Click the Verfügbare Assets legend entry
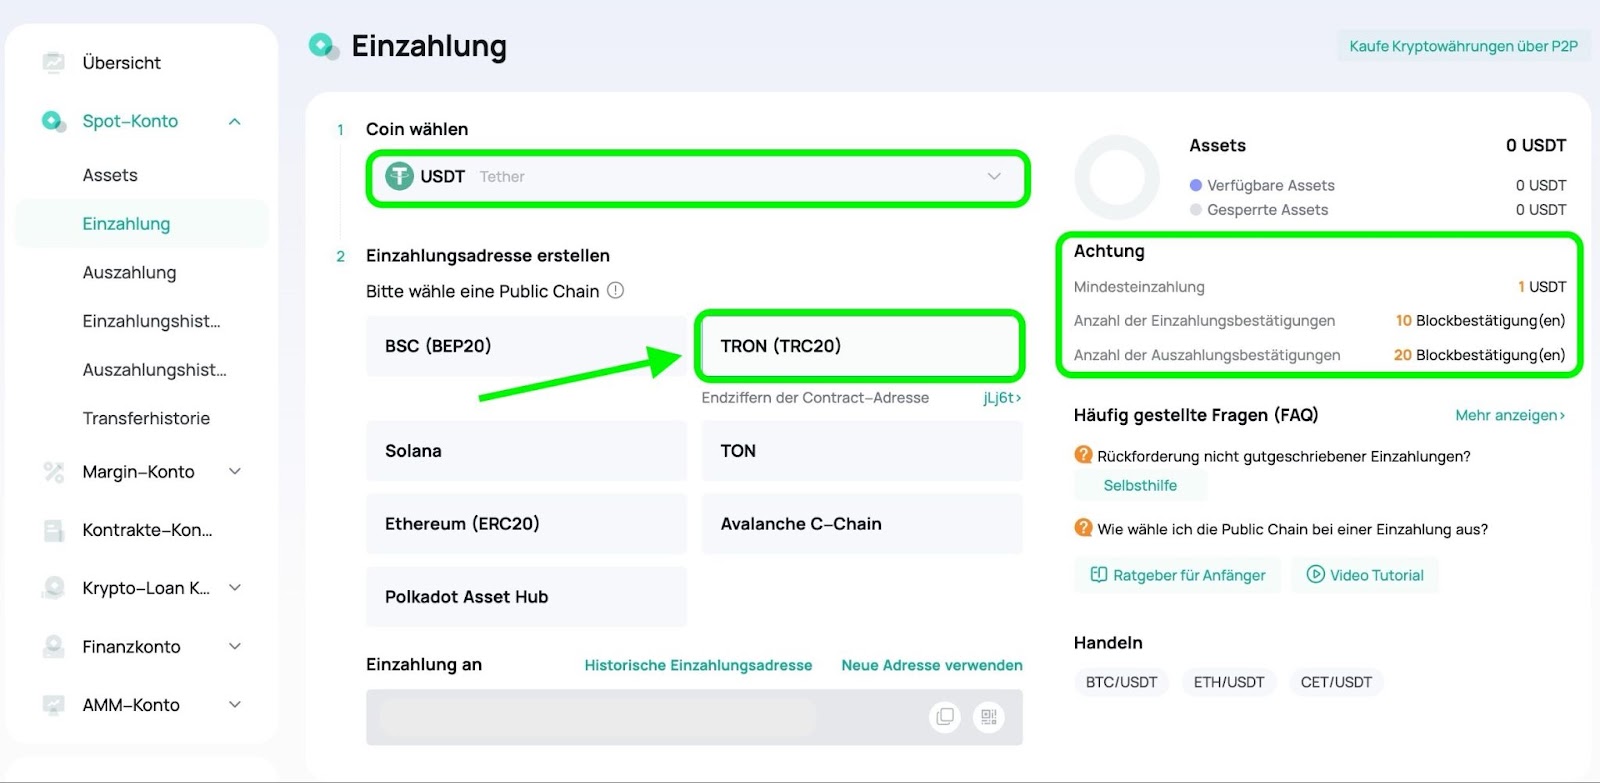The width and height of the screenshot is (1600, 783). [x=1262, y=185]
